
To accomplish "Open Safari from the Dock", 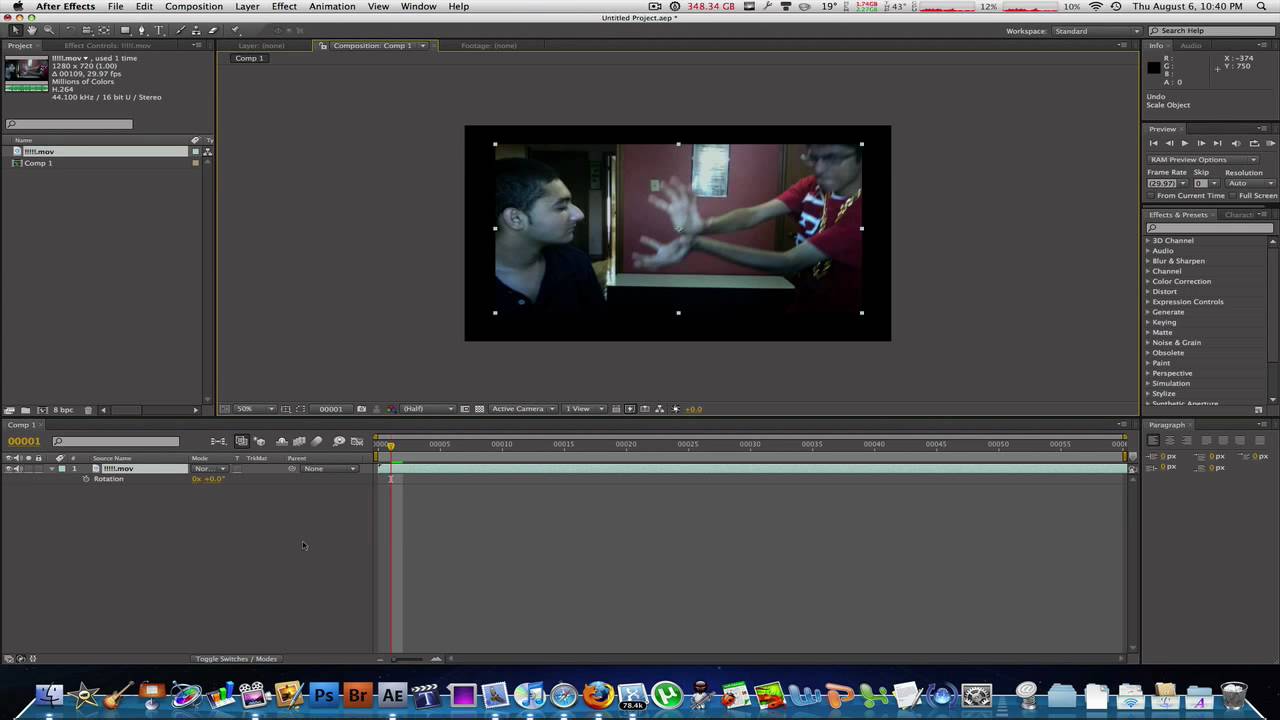I will (563, 695).
